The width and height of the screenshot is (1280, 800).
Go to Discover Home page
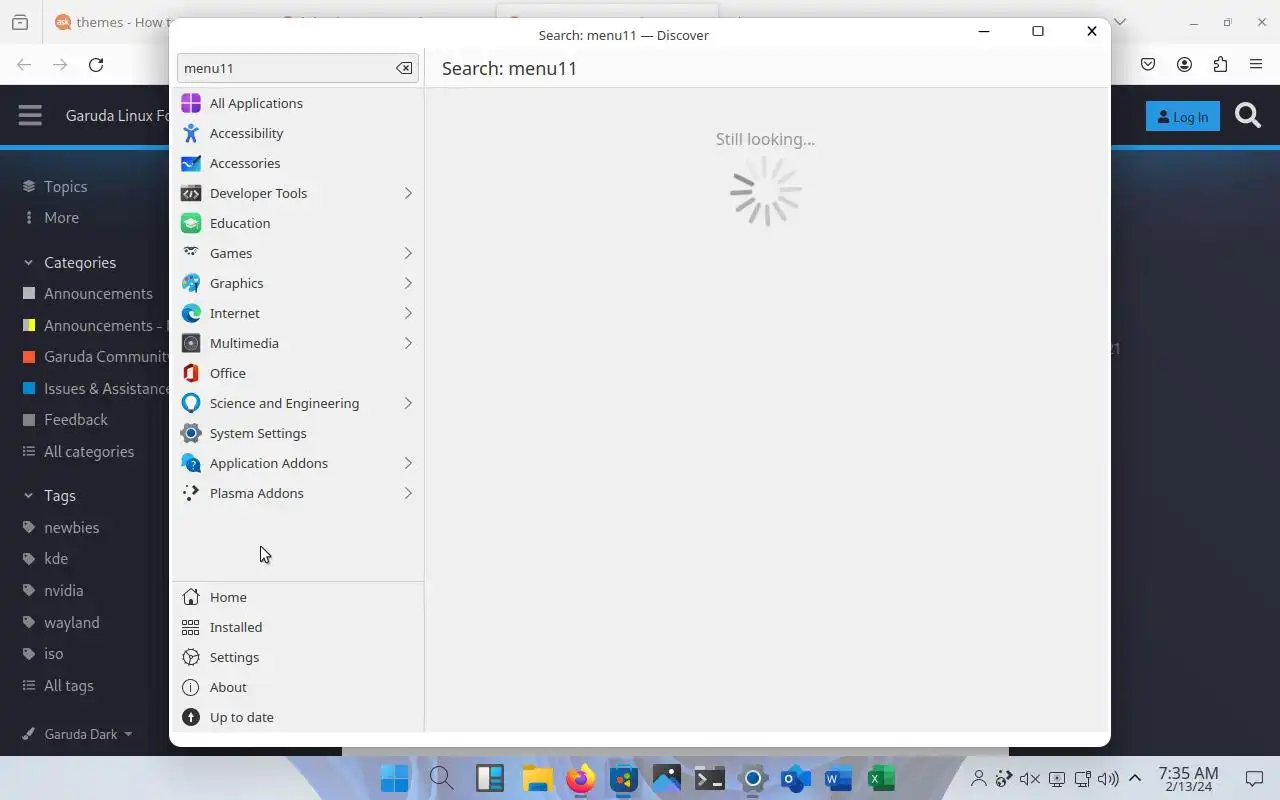coord(298,597)
